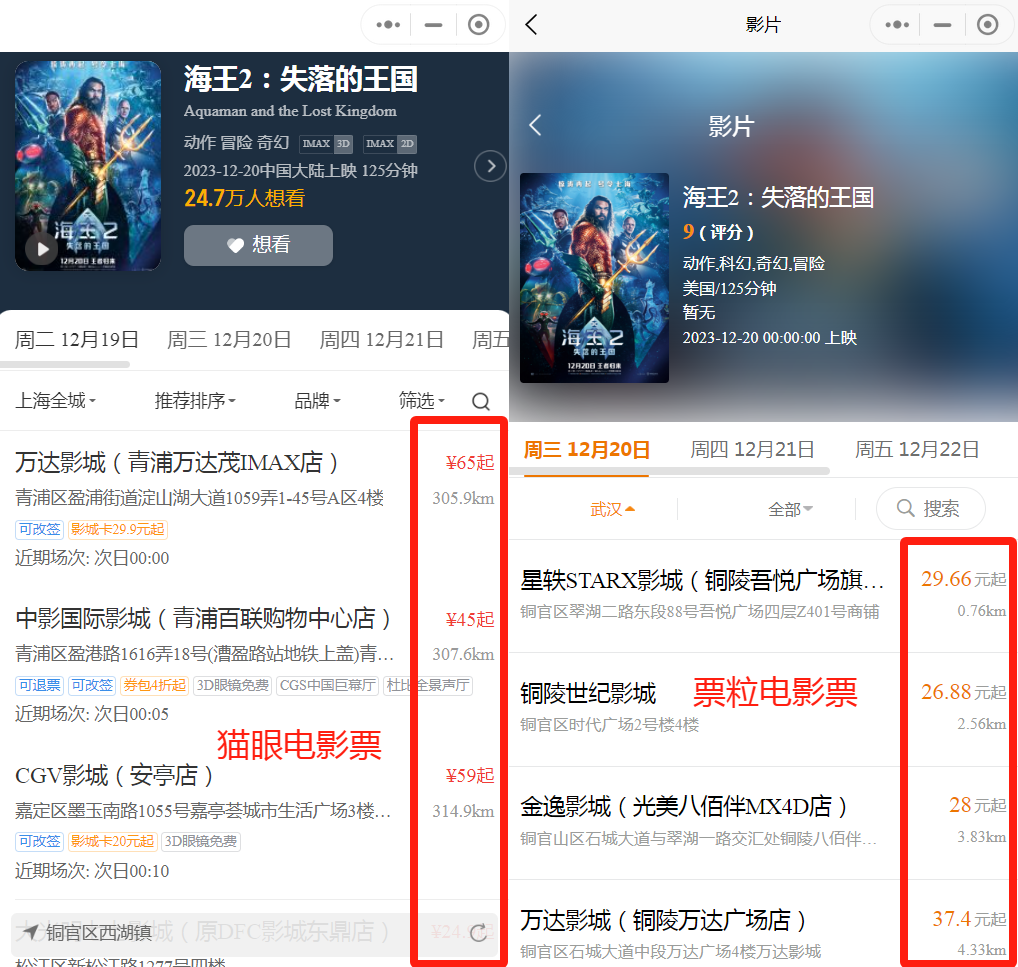1018x967 pixels.
Task: Click the Aquaman 2 poster in the Piaoli panel
Action: [594, 277]
